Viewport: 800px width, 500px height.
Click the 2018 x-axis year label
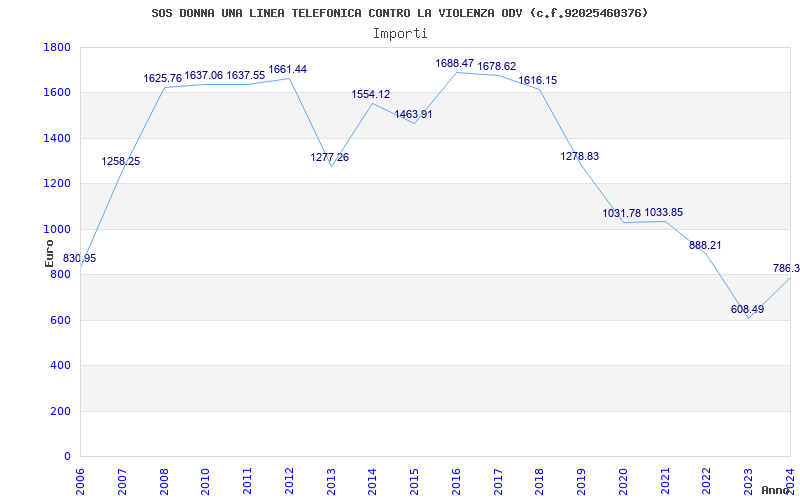point(539,479)
